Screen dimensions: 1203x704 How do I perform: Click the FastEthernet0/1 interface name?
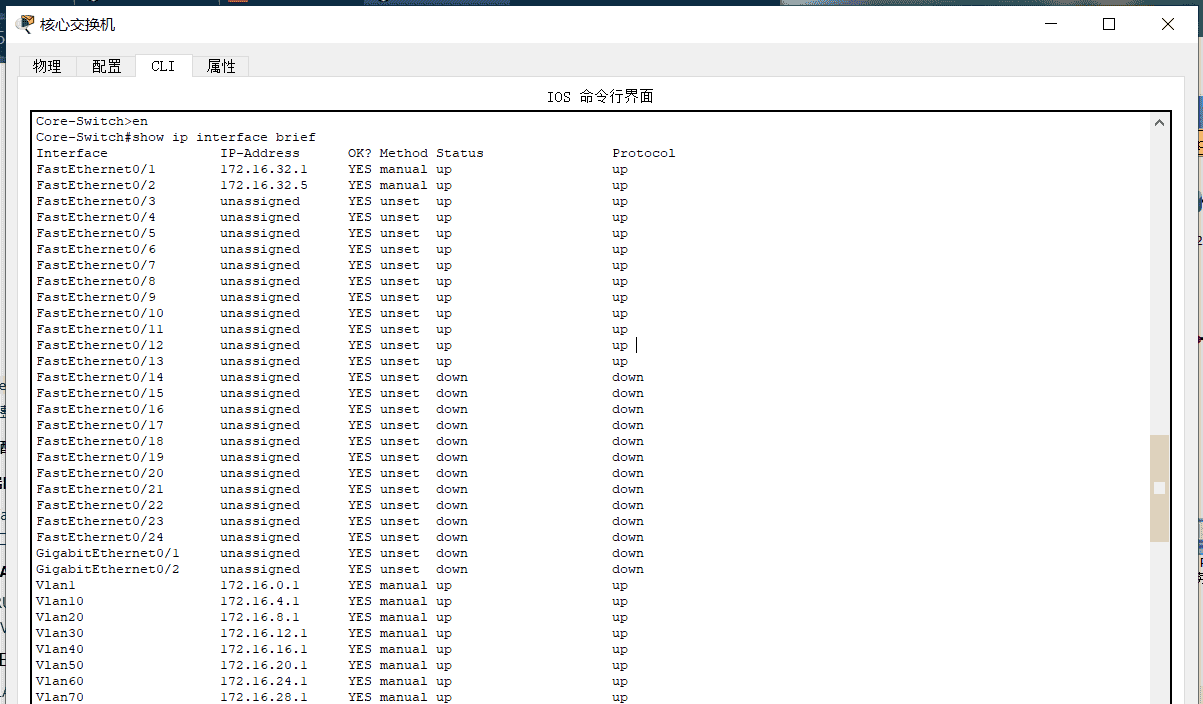[96, 169]
